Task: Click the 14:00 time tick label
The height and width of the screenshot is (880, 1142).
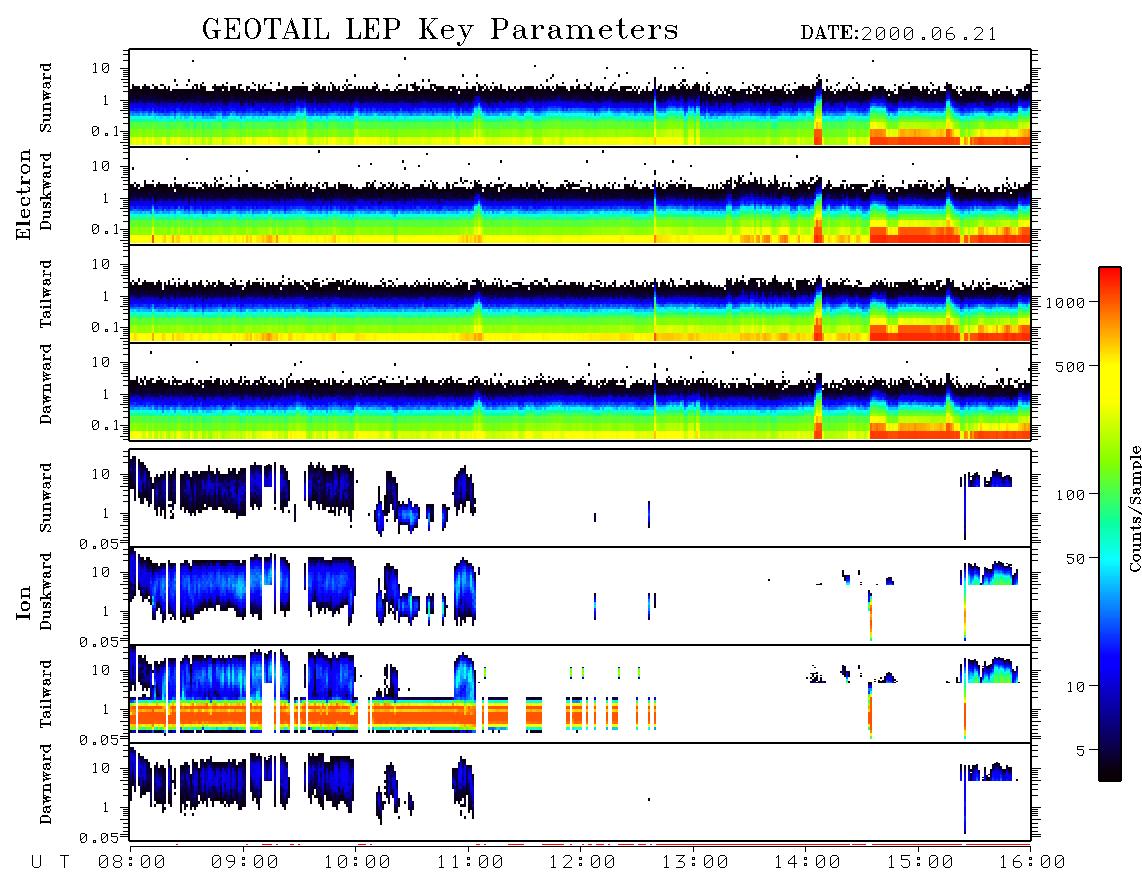Action: 807,862
